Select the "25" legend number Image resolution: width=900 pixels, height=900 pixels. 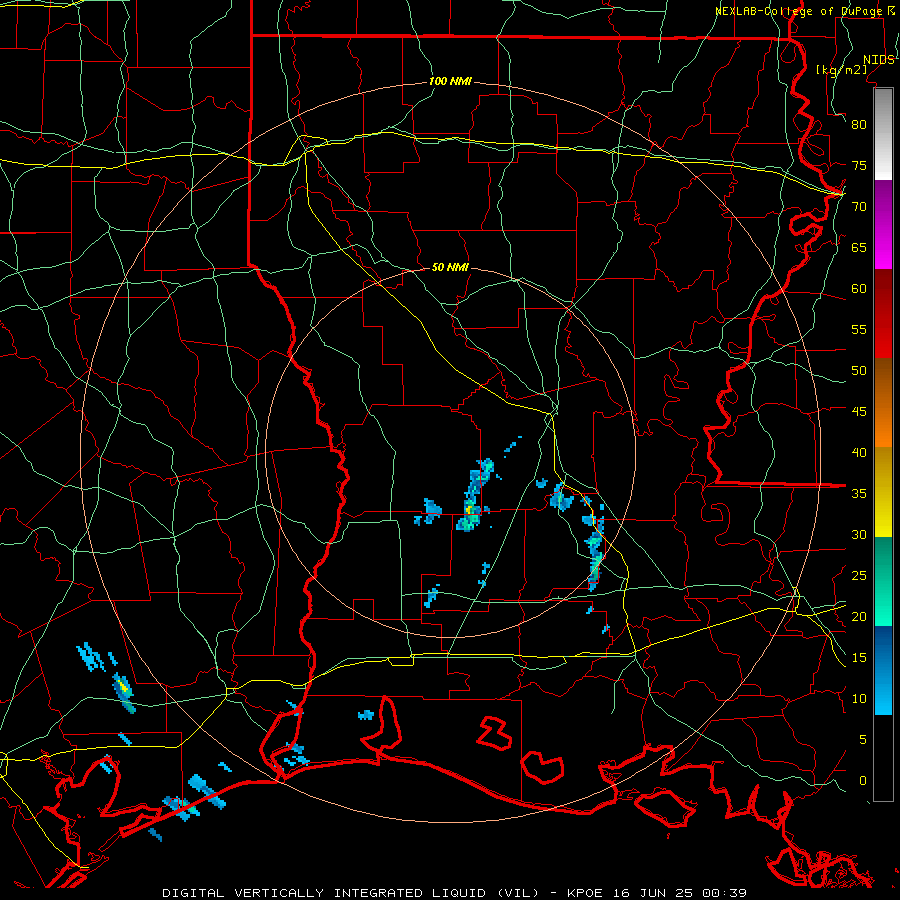pos(859,576)
